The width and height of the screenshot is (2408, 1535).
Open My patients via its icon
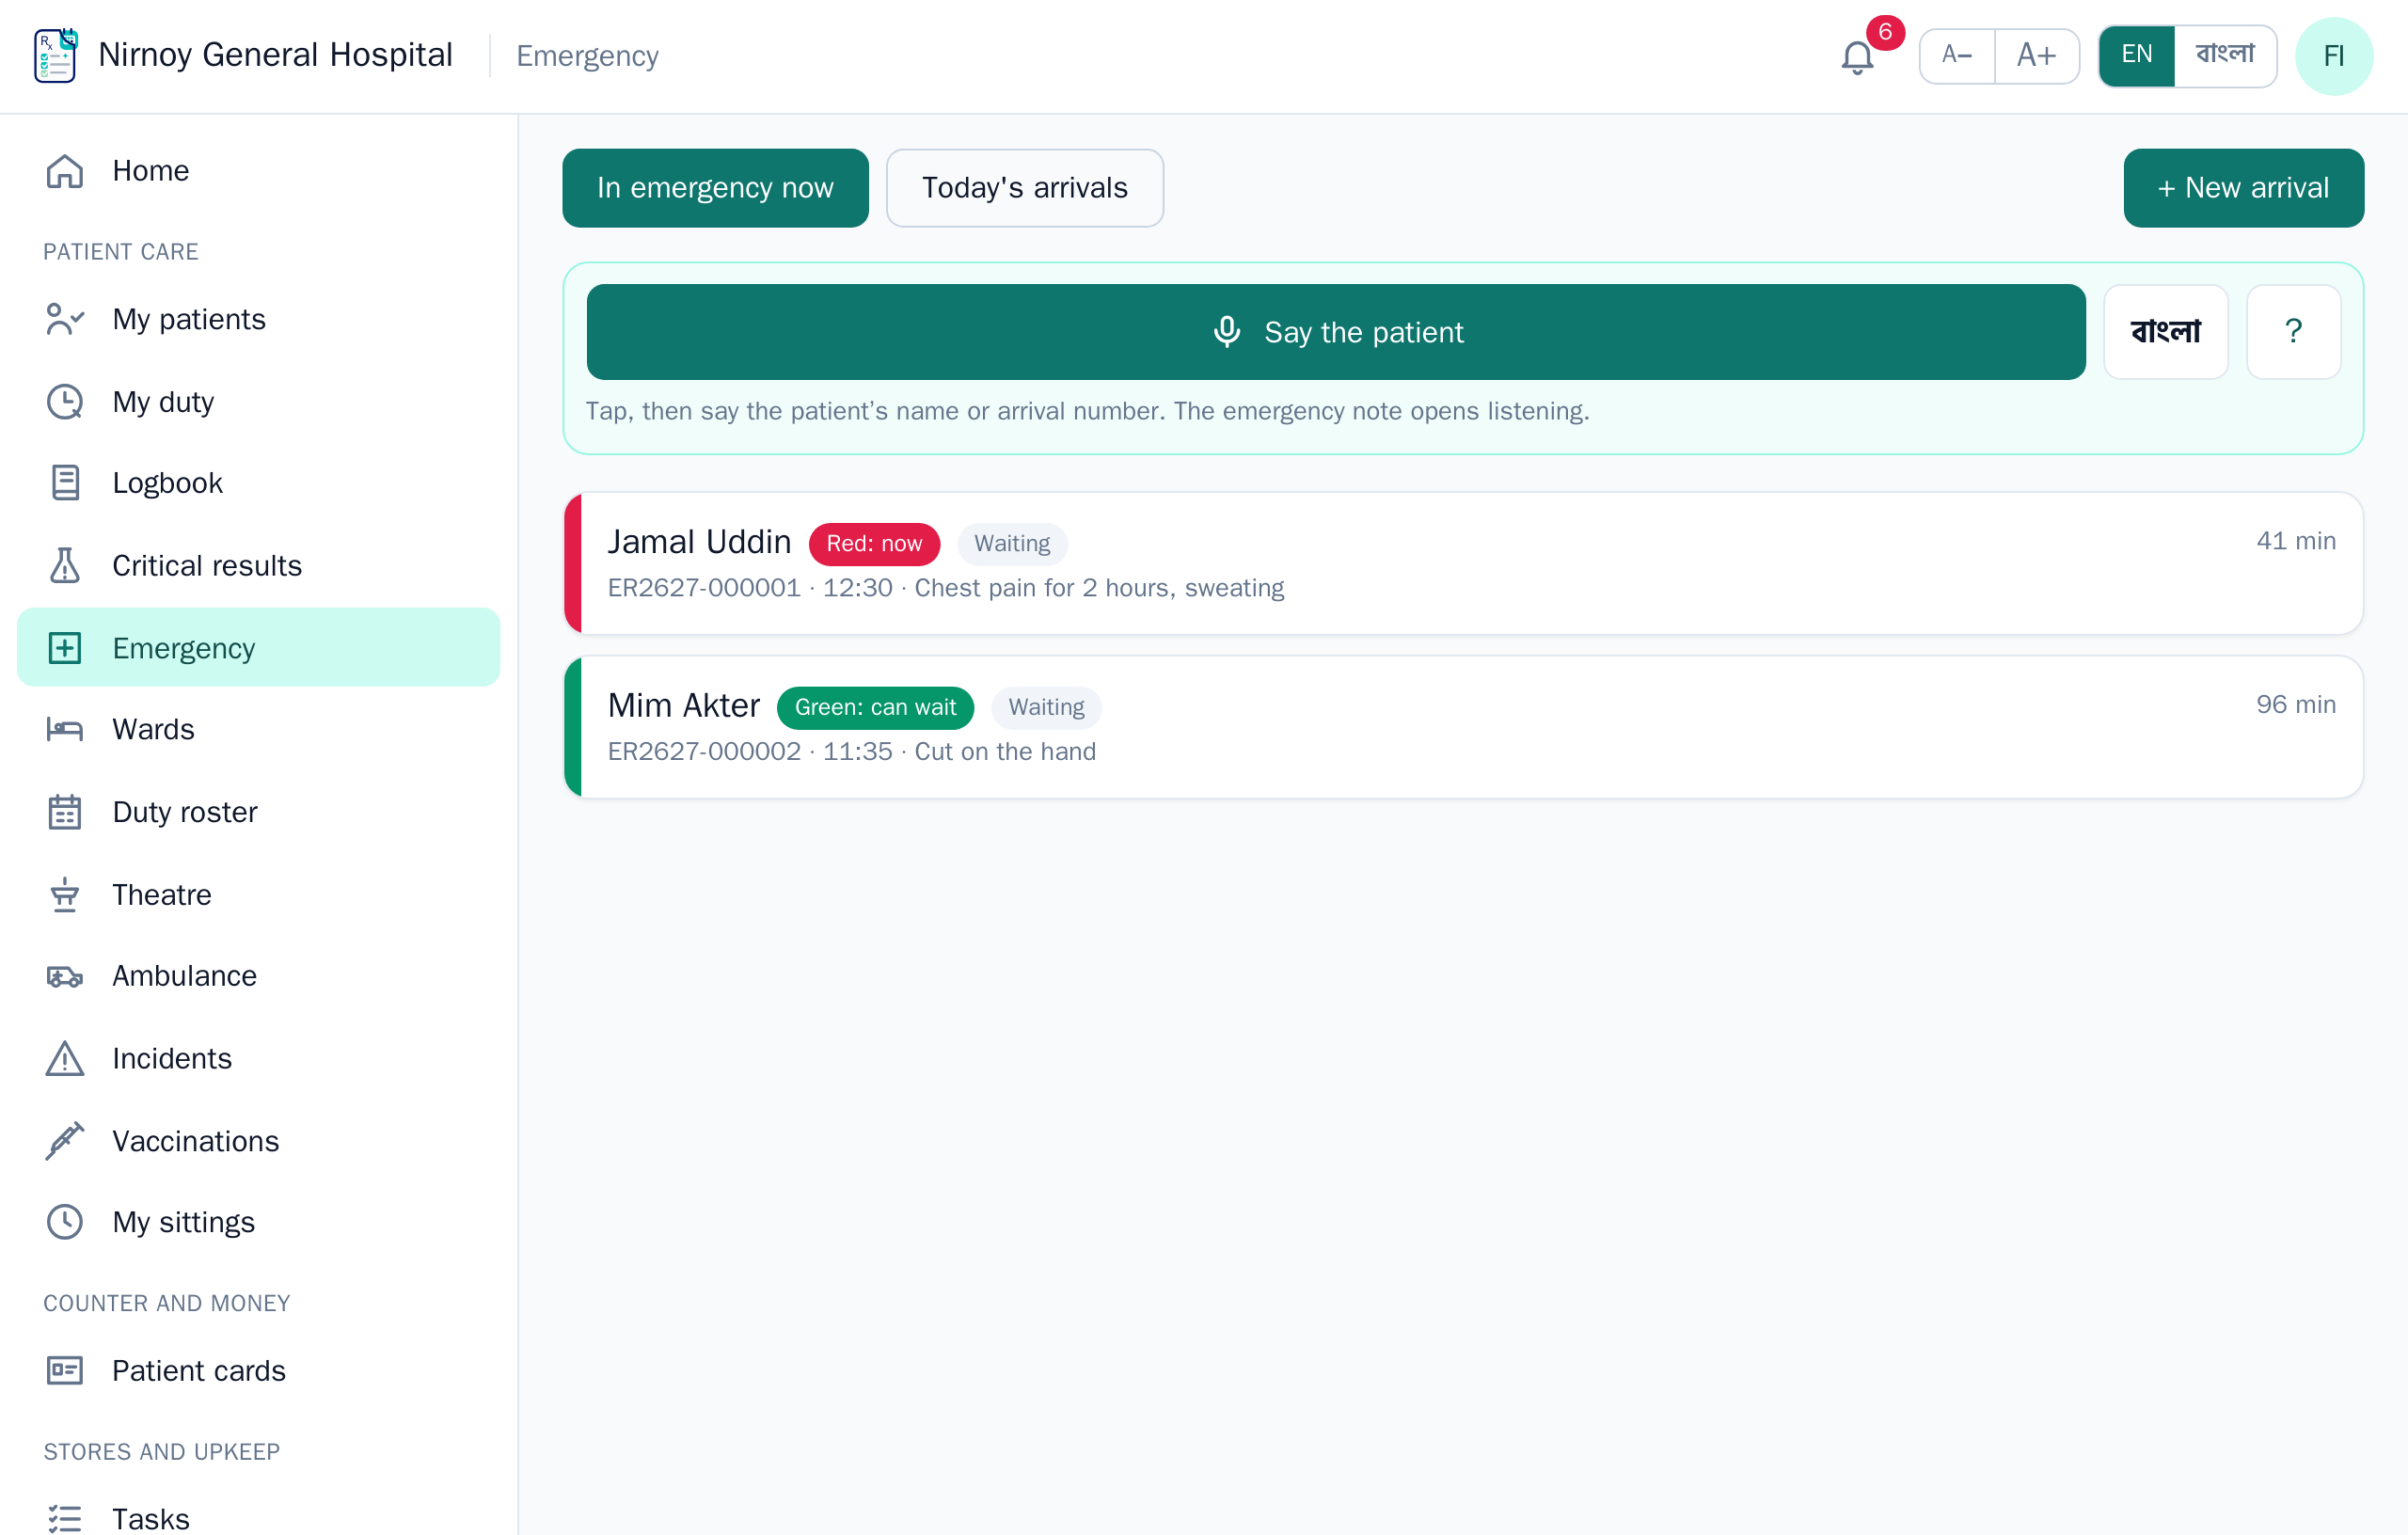click(x=65, y=319)
